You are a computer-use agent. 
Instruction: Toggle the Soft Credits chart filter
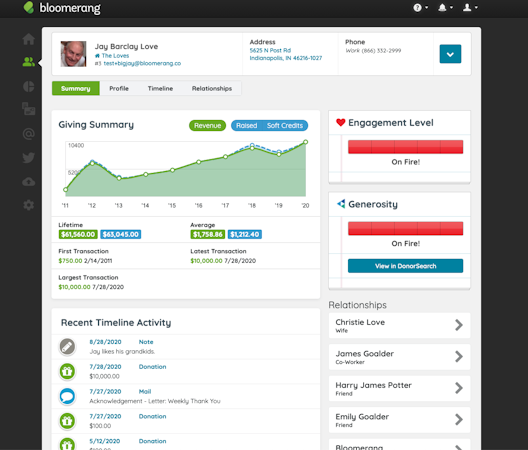[x=285, y=126]
